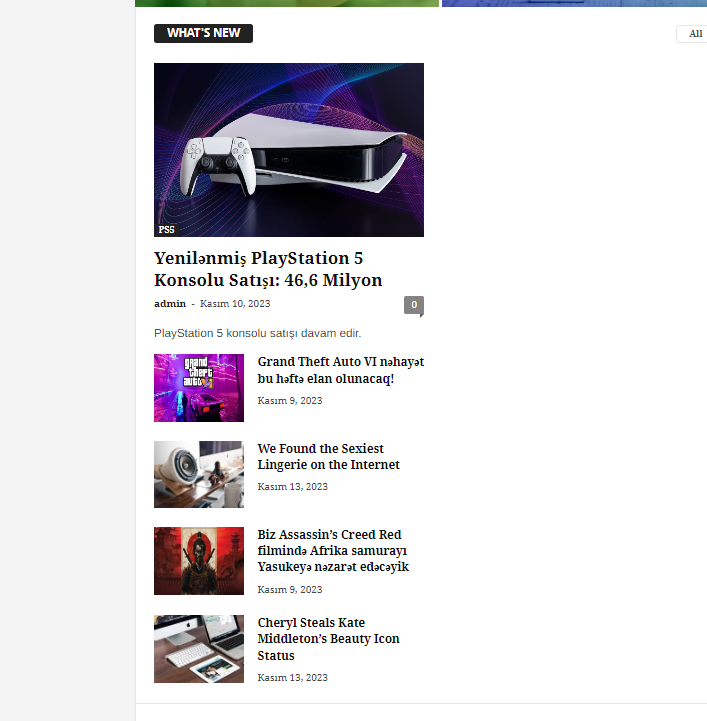Open the admin author link
Image resolution: width=707 pixels, height=721 pixels.
pyautogui.click(x=170, y=303)
